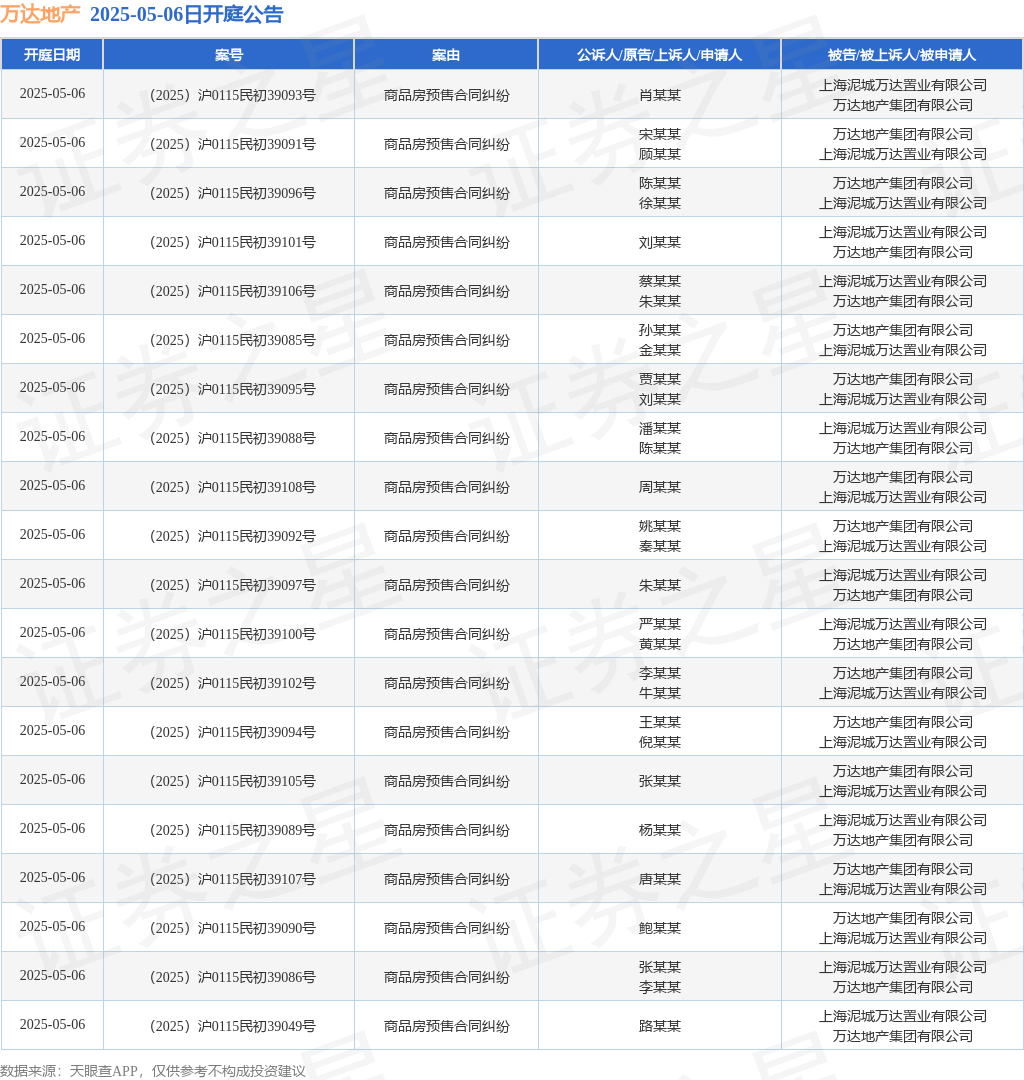Select plaintiff 周某某

[660, 486]
